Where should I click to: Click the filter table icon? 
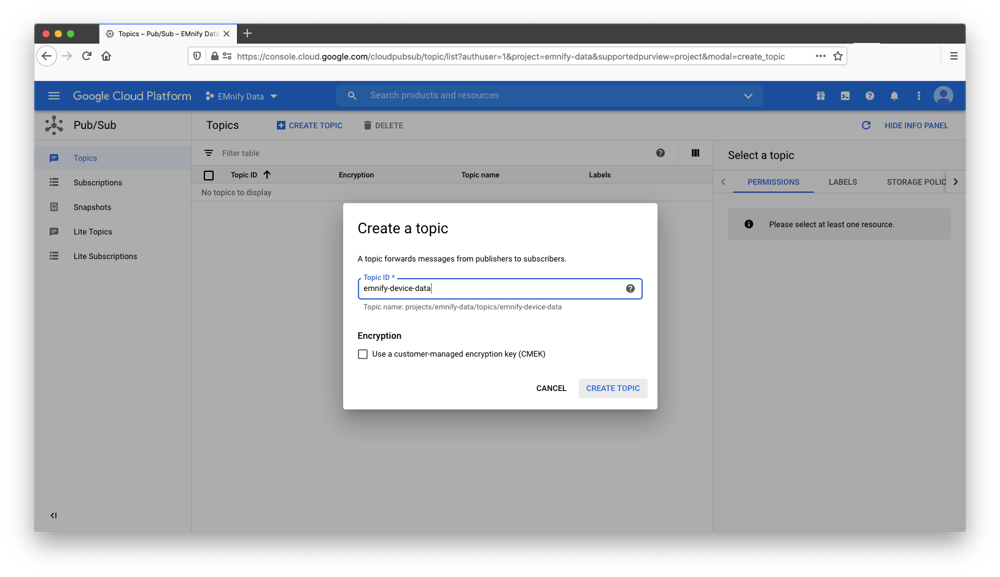209,153
